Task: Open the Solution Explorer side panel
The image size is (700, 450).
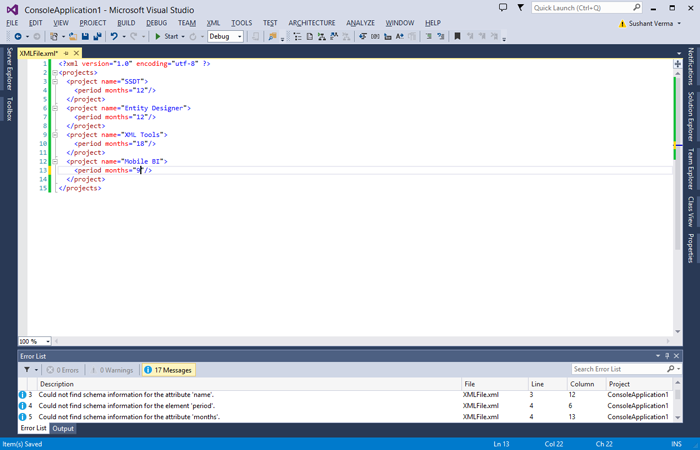Action: (x=690, y=116)
